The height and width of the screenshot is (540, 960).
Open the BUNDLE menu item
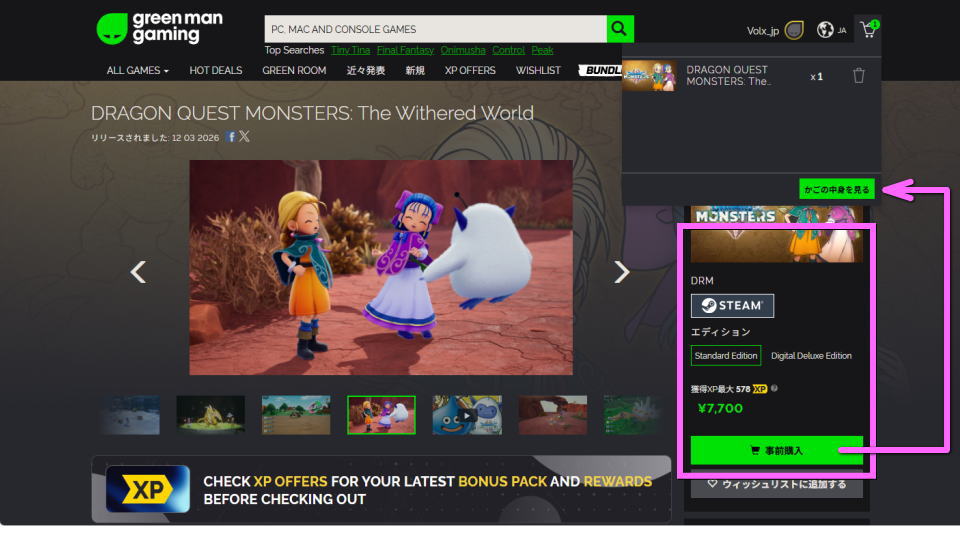pos(601,70)
